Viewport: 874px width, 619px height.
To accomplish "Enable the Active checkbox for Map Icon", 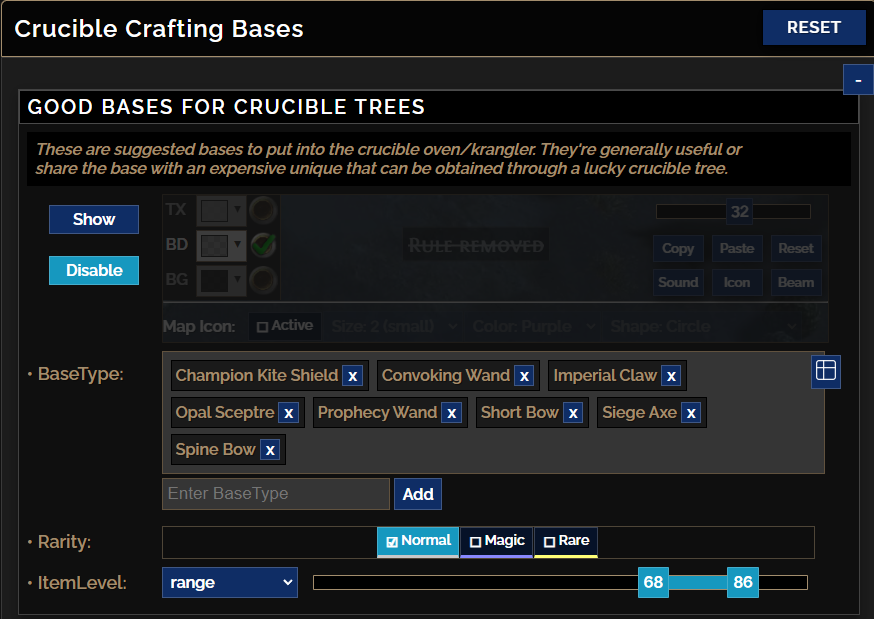I will (x=284, y=326).
